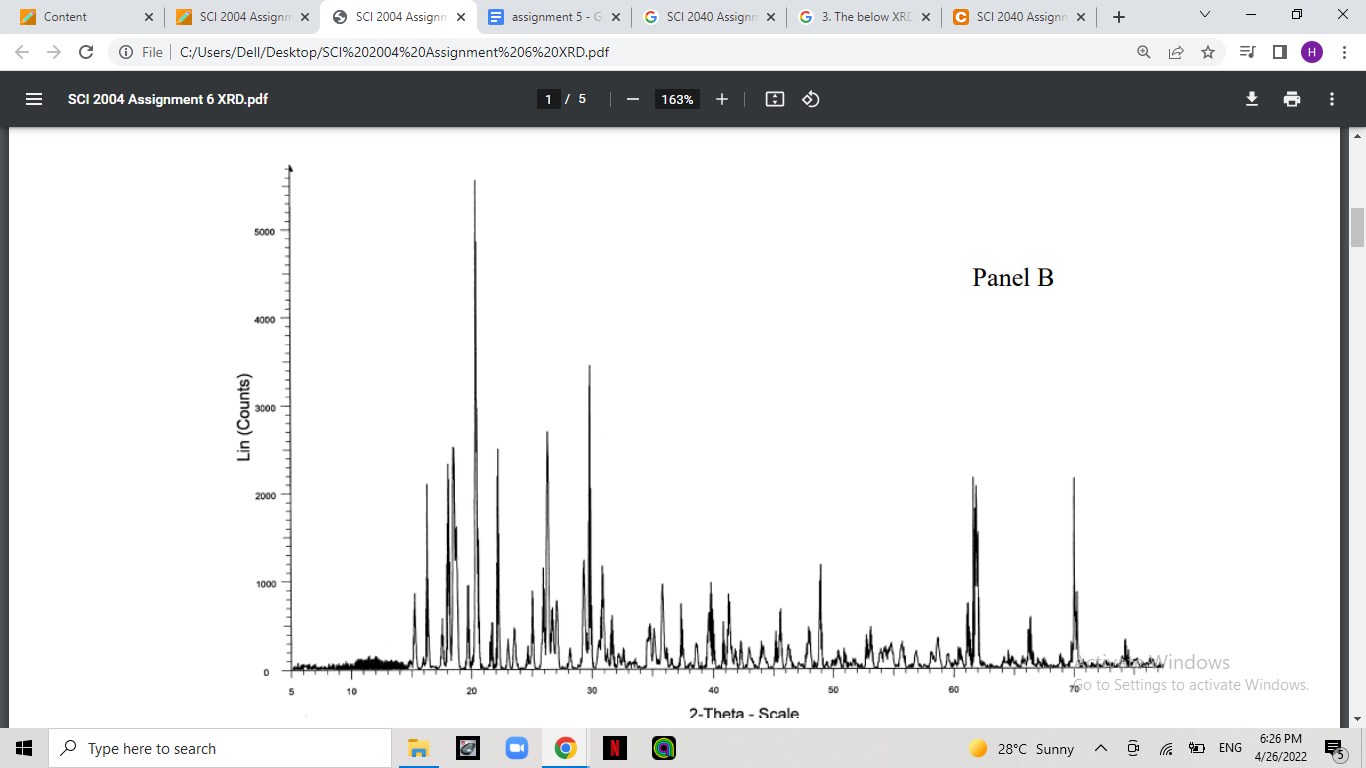Close the assignment 5 tab
Screen dimensions: 1366x768
tap(615, 17)
